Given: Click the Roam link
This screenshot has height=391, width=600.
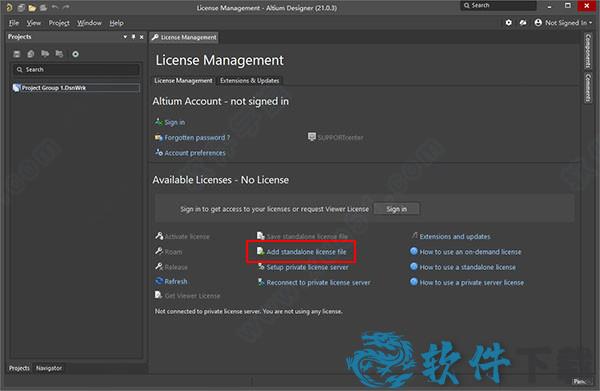Looking at the screenshot, I should tap(173, 252).
